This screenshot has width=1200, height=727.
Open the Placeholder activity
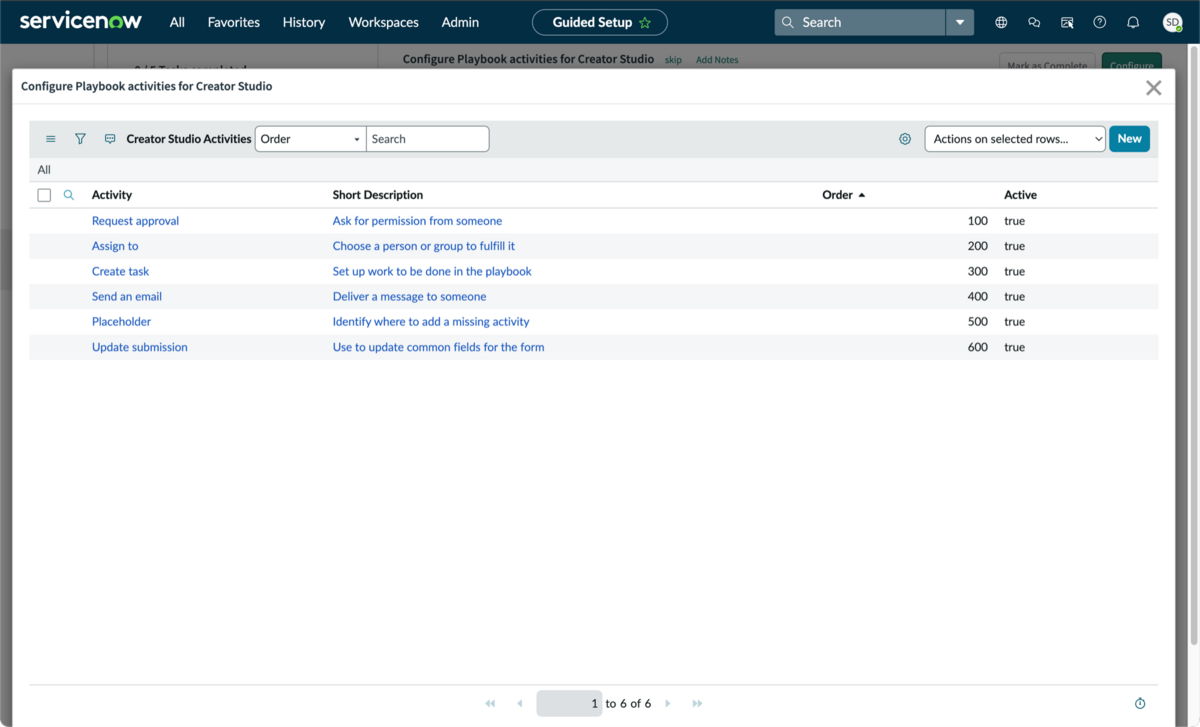tap(121, 322)
